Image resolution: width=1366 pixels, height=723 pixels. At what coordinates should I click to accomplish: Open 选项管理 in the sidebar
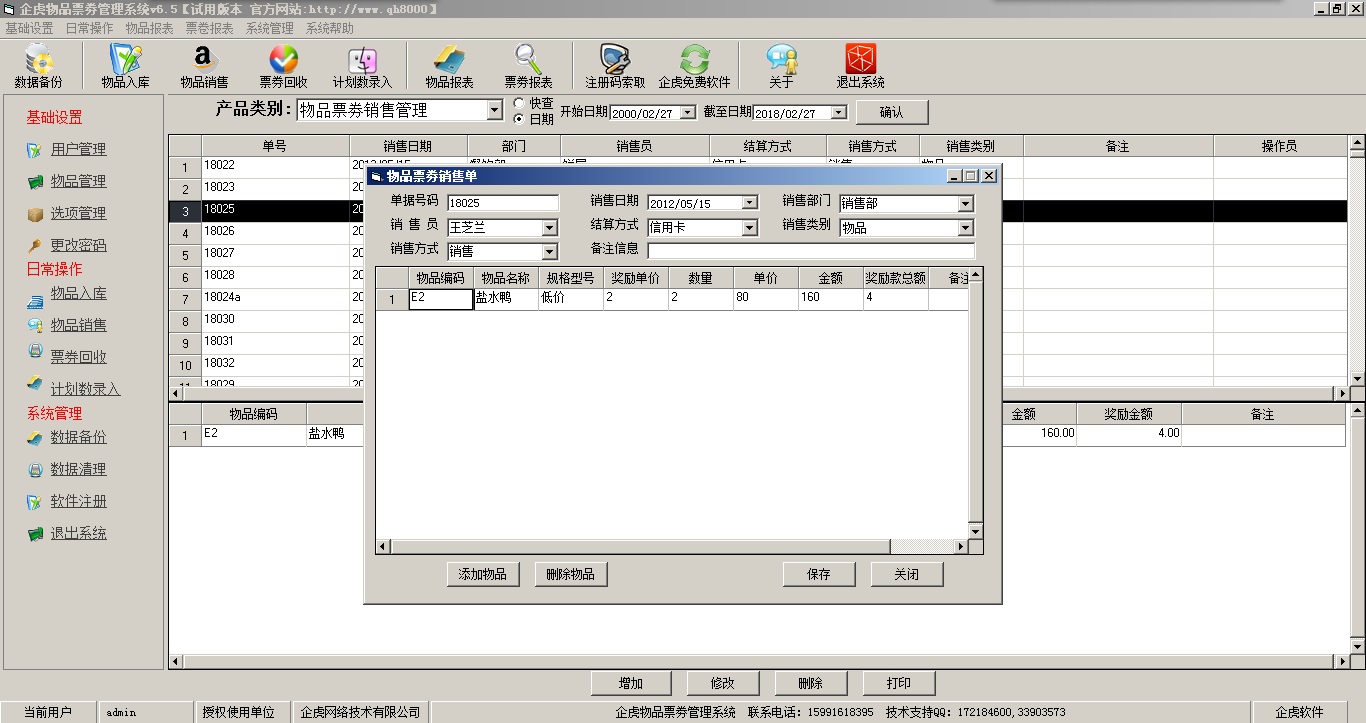78,213
